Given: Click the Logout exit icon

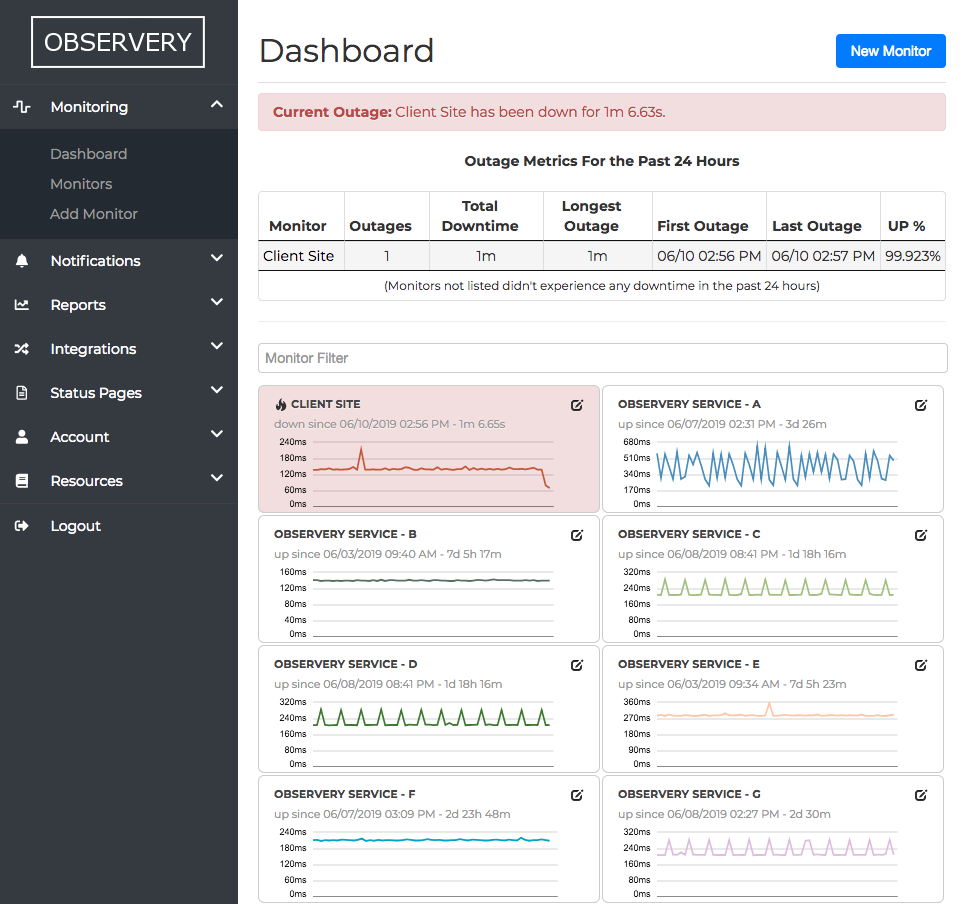Looking at the screenshot, I should 22,526.
